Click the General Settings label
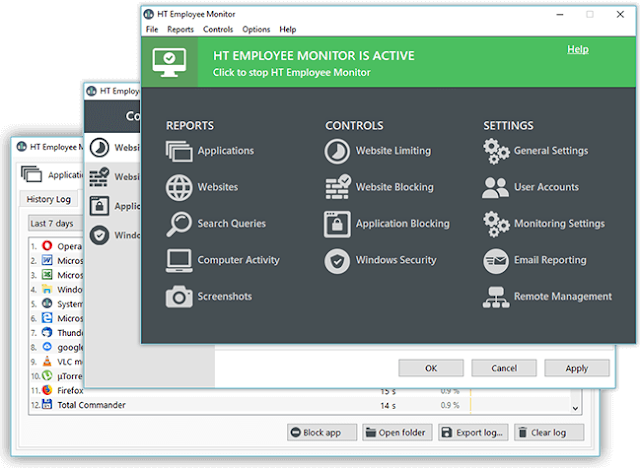640x468 pixels. tap(551, 151)
